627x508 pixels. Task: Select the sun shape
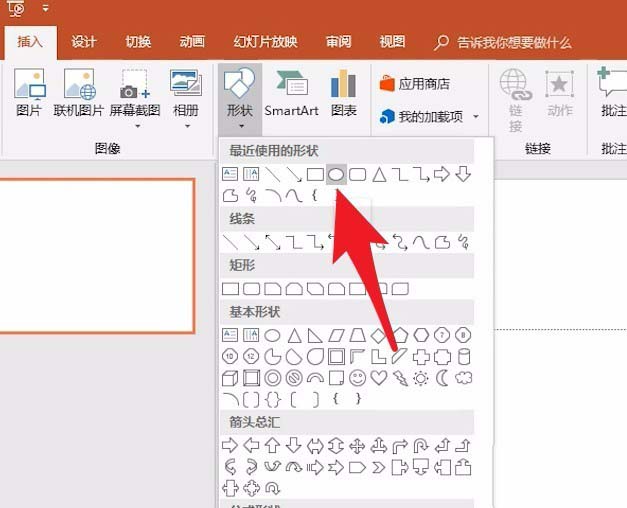pyautogui.click(x=421, y=378)
